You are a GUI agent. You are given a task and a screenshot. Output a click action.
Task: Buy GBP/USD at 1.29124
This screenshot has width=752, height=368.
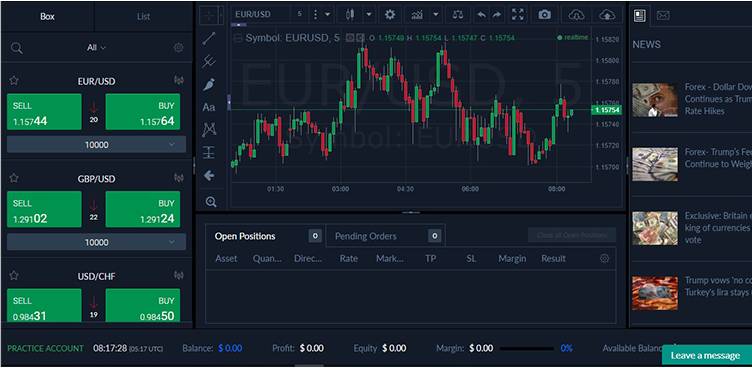pyautogui.click(x=143, y=209)
